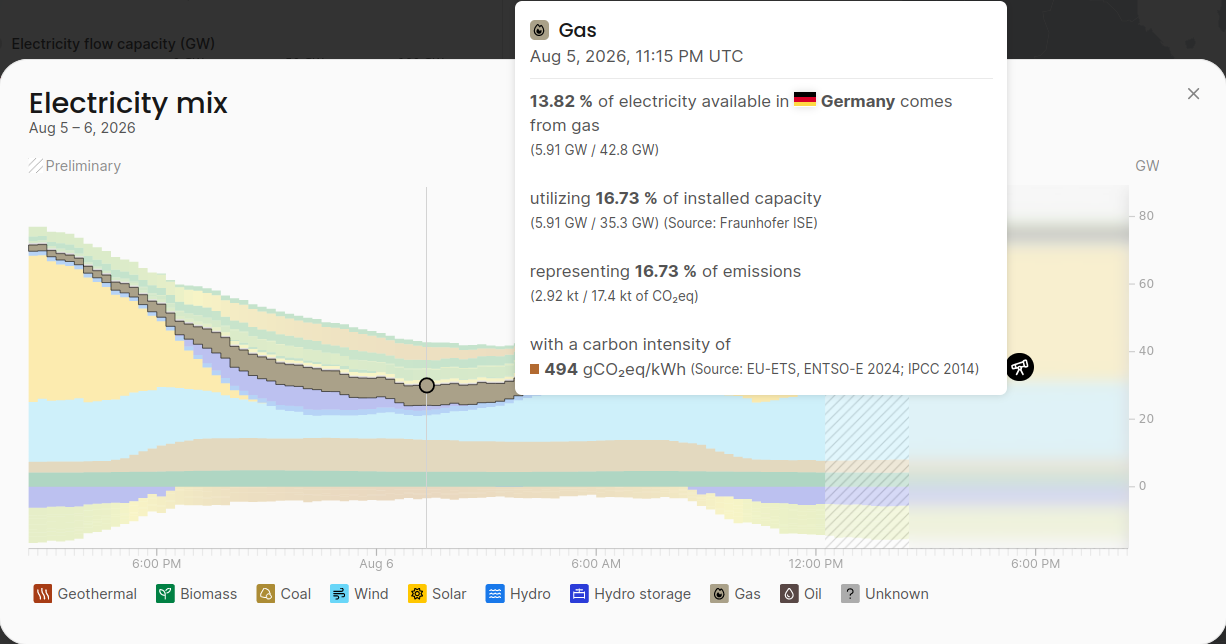Image resolution: width=1226 pixels, height=644 pixels.
Task: Click the Biomass leaf icon
Action: coord(165,594)
